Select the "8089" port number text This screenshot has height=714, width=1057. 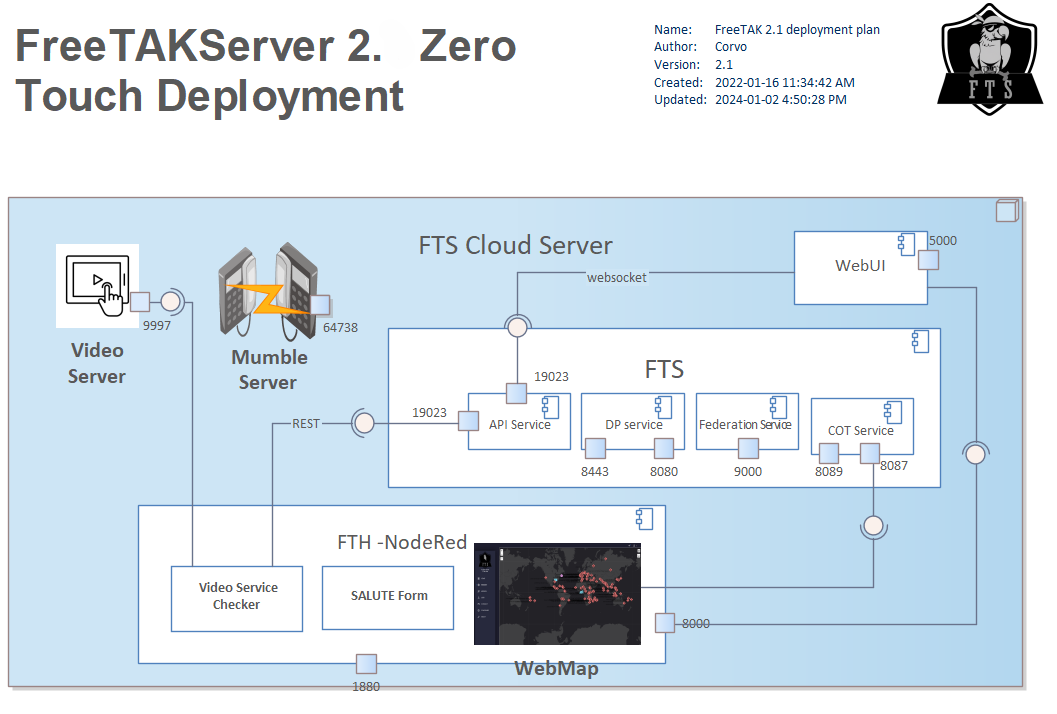(828, 472)
